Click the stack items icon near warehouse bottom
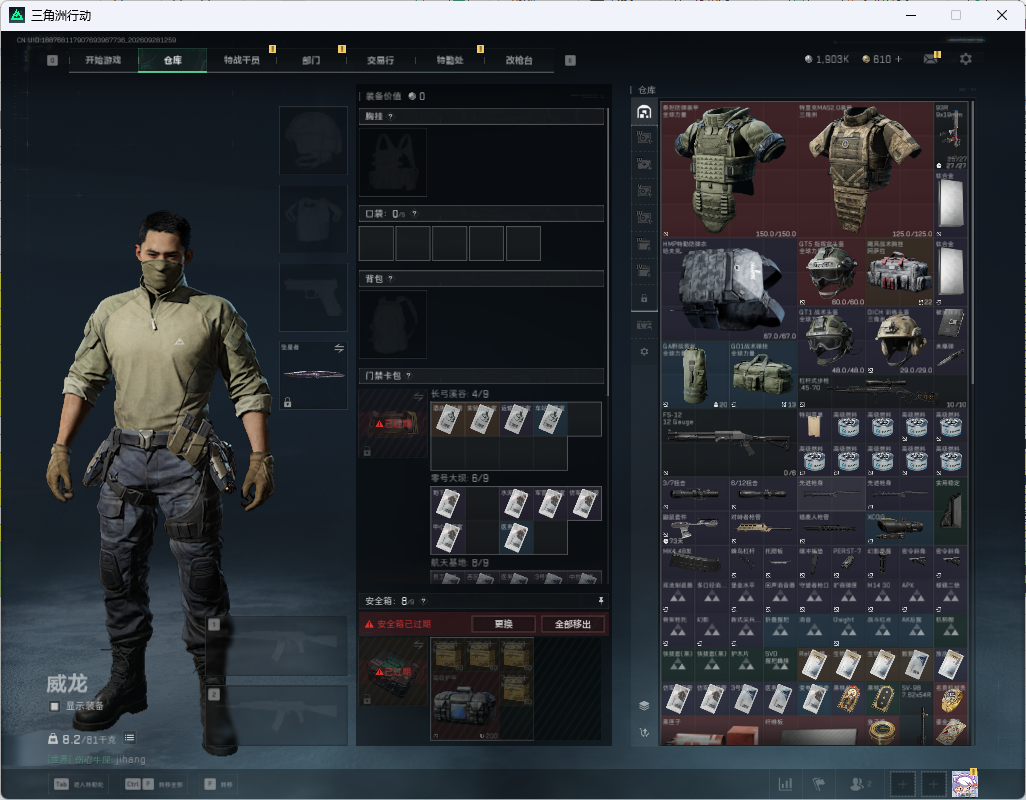The image size is (1026, 800). coord(644,705)
